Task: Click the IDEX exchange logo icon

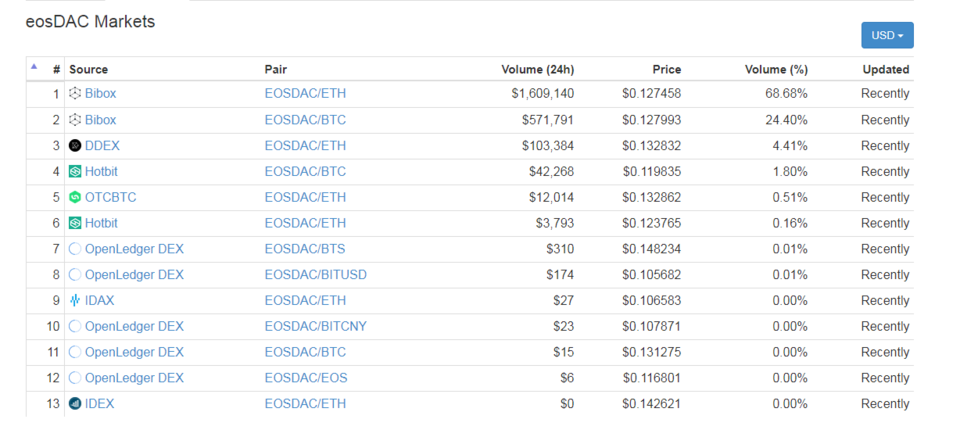Action: pyautogui.click(x=75, y=404)
